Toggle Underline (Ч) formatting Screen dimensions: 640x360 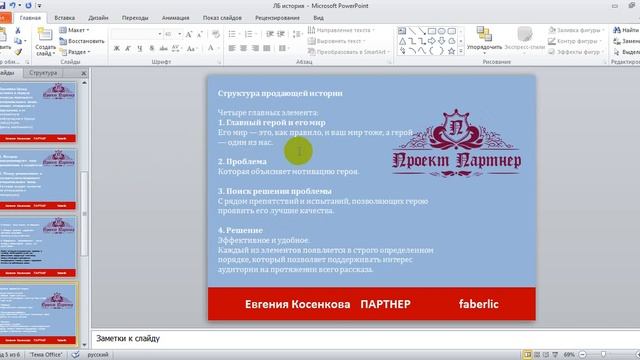click(x=140, y=49)
